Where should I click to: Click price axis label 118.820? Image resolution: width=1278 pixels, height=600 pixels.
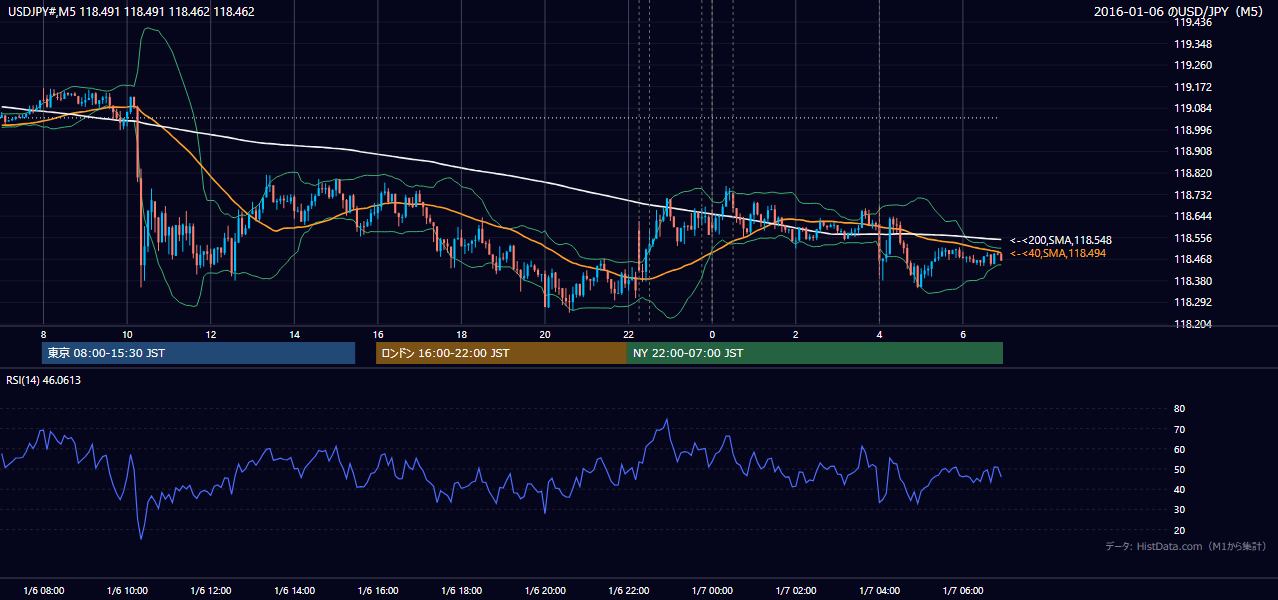pyautogui.click(x=1192, y=173)
